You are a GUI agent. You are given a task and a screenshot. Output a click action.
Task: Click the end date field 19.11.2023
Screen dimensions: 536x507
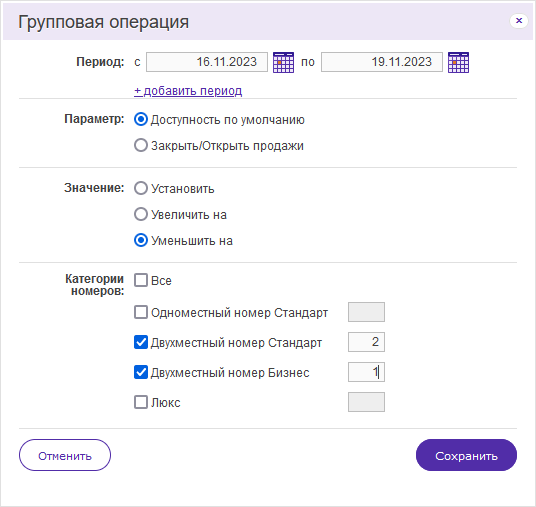pyautogui.click(x=382, y=62)
